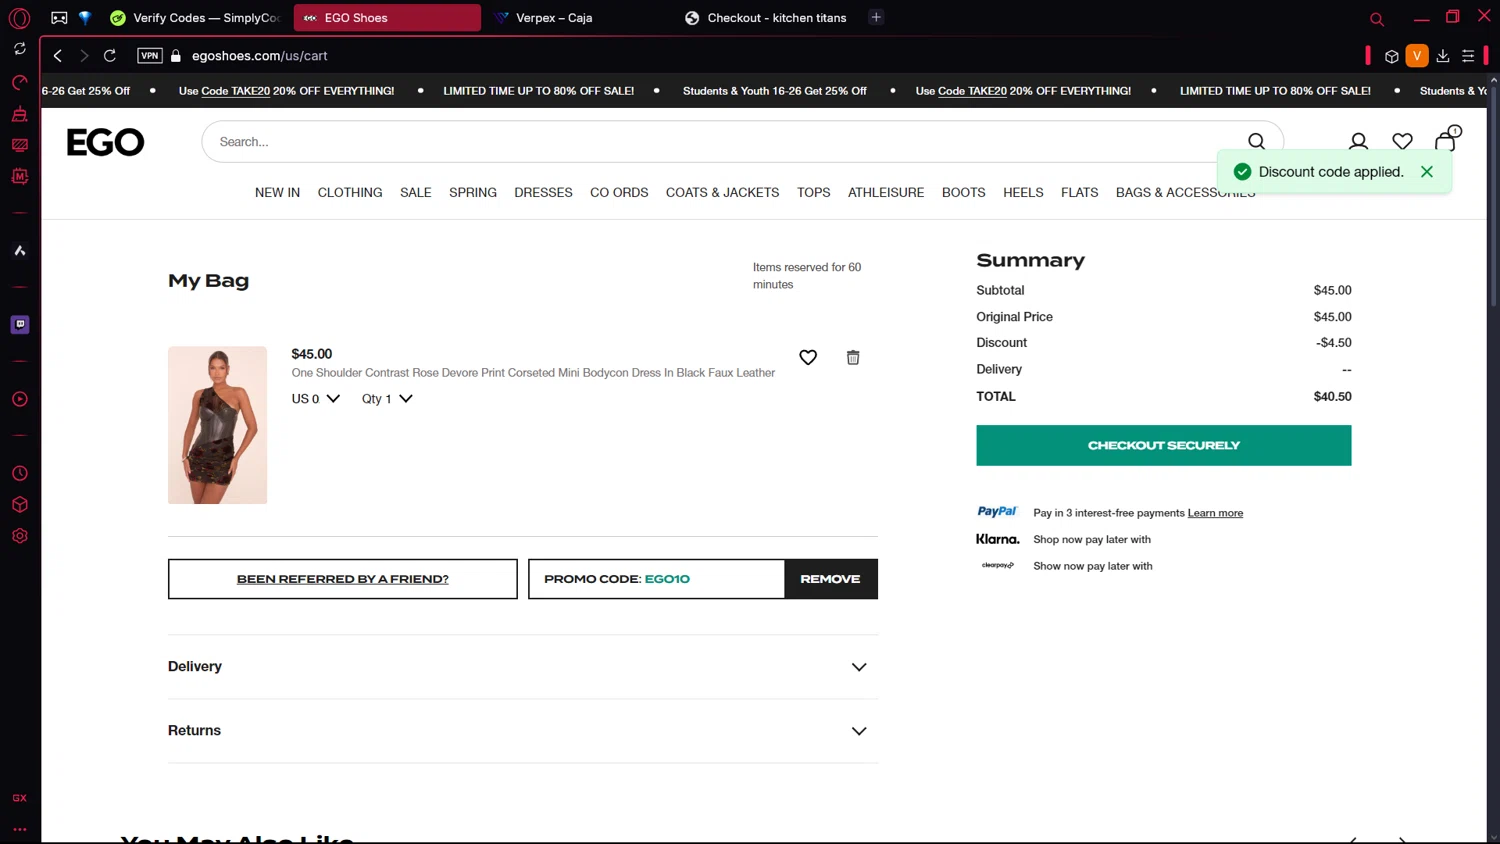Image resolution: width=1500 pixels, height=844 pixels.
Task: Click the dress product thumbnail image
Action: [217, 425]
